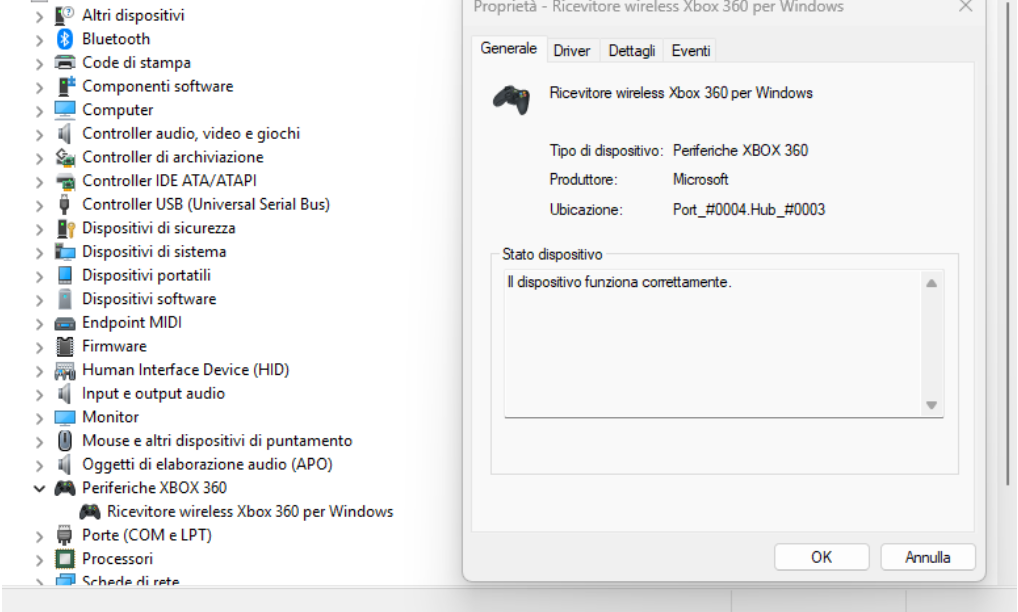Click the Bluetooth category icon
The width and height of the screenshot is (1018, 612).
[x=64, y=39]
